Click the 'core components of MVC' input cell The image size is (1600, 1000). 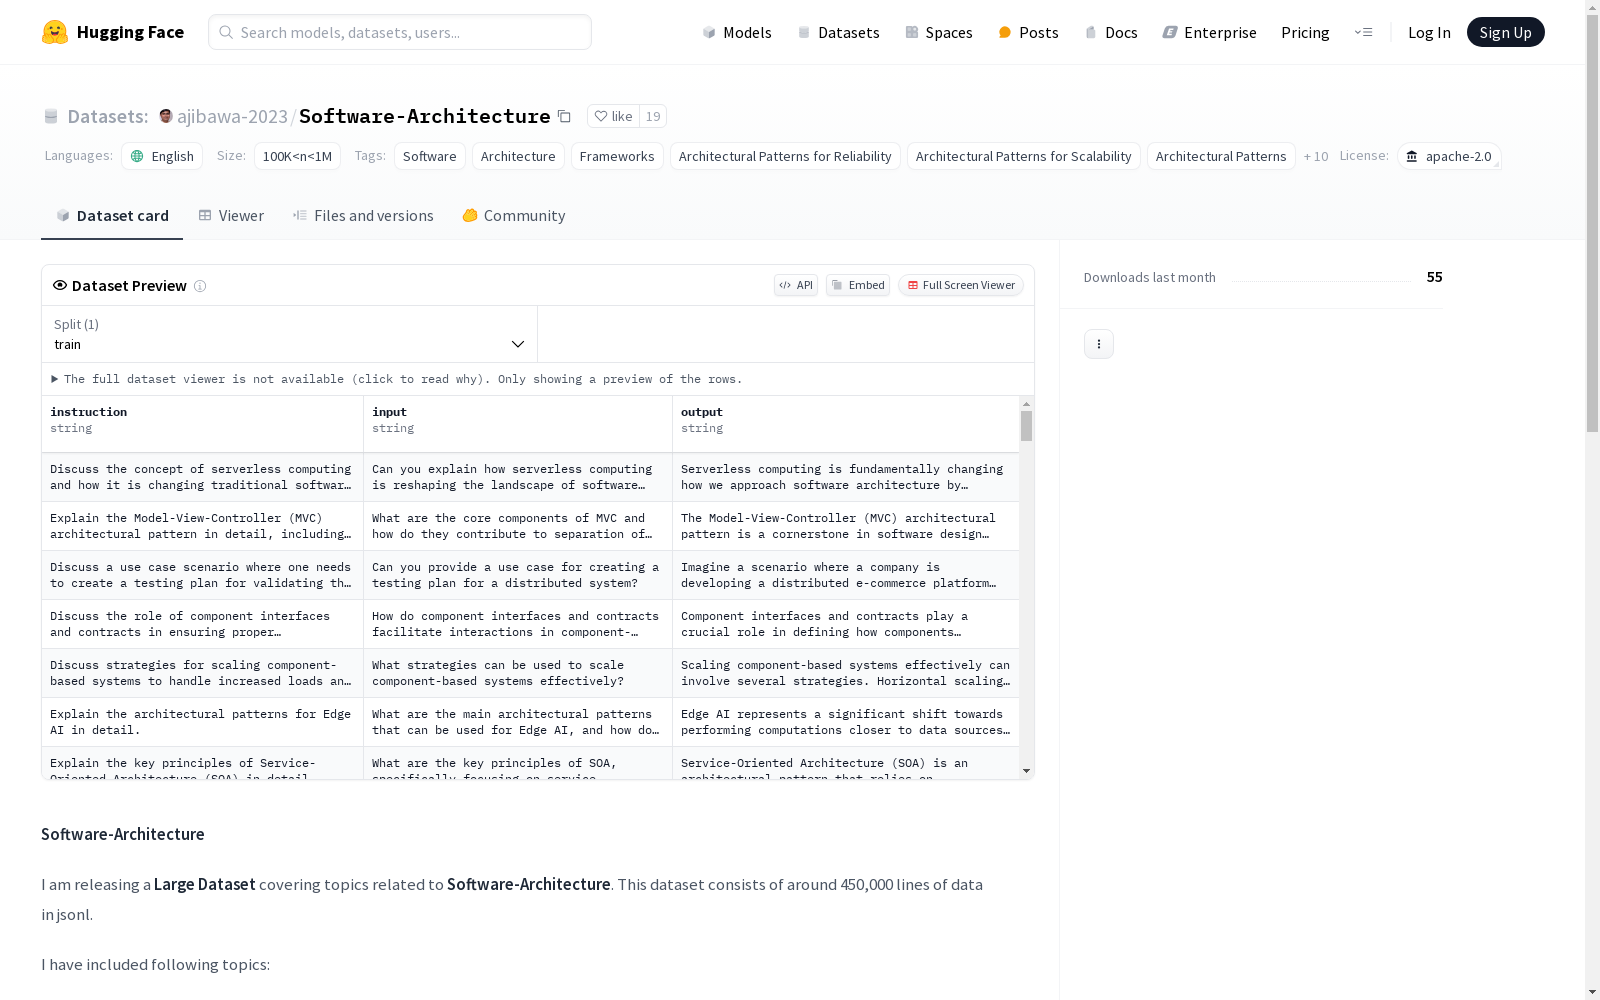[518, 526]
